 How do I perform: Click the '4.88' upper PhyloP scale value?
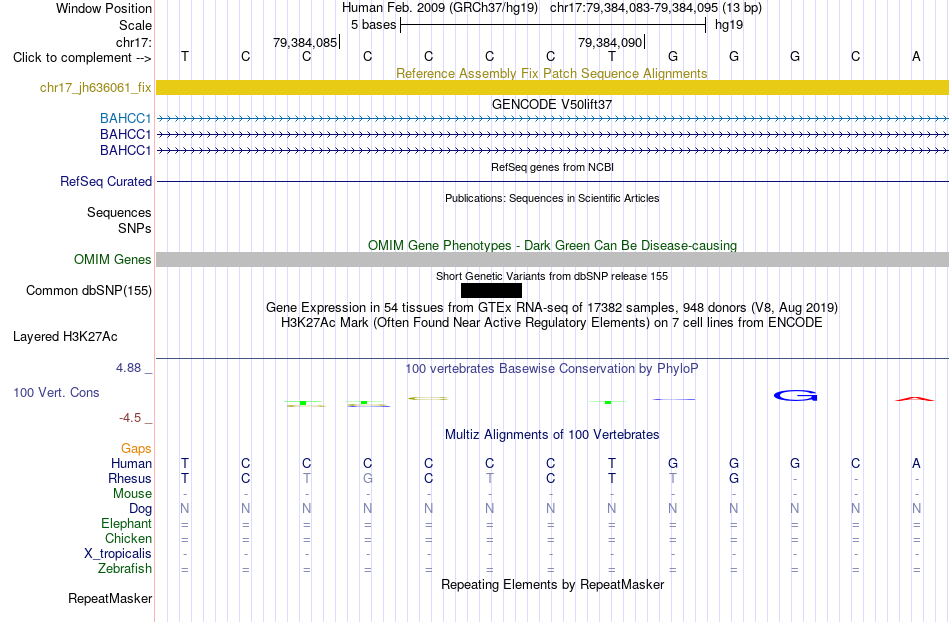click(x=128, y=368)
